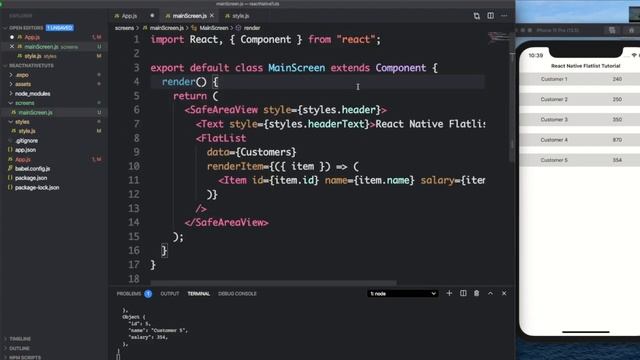
Task: Kill the terminal with trash icon
Action: click(x=476, y=293)
